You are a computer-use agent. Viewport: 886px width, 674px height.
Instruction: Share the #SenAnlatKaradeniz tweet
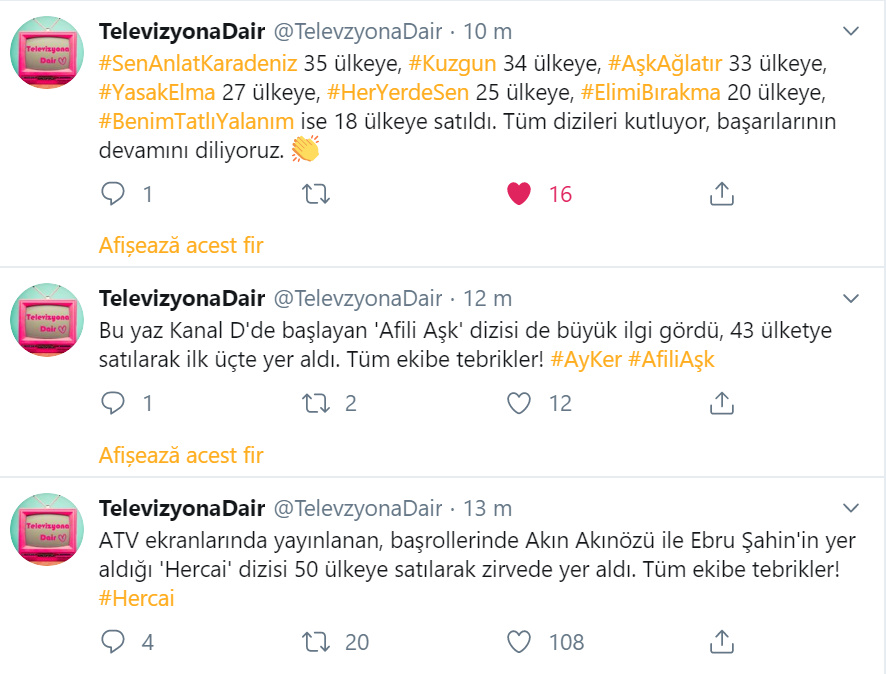[x=721, y=194]
